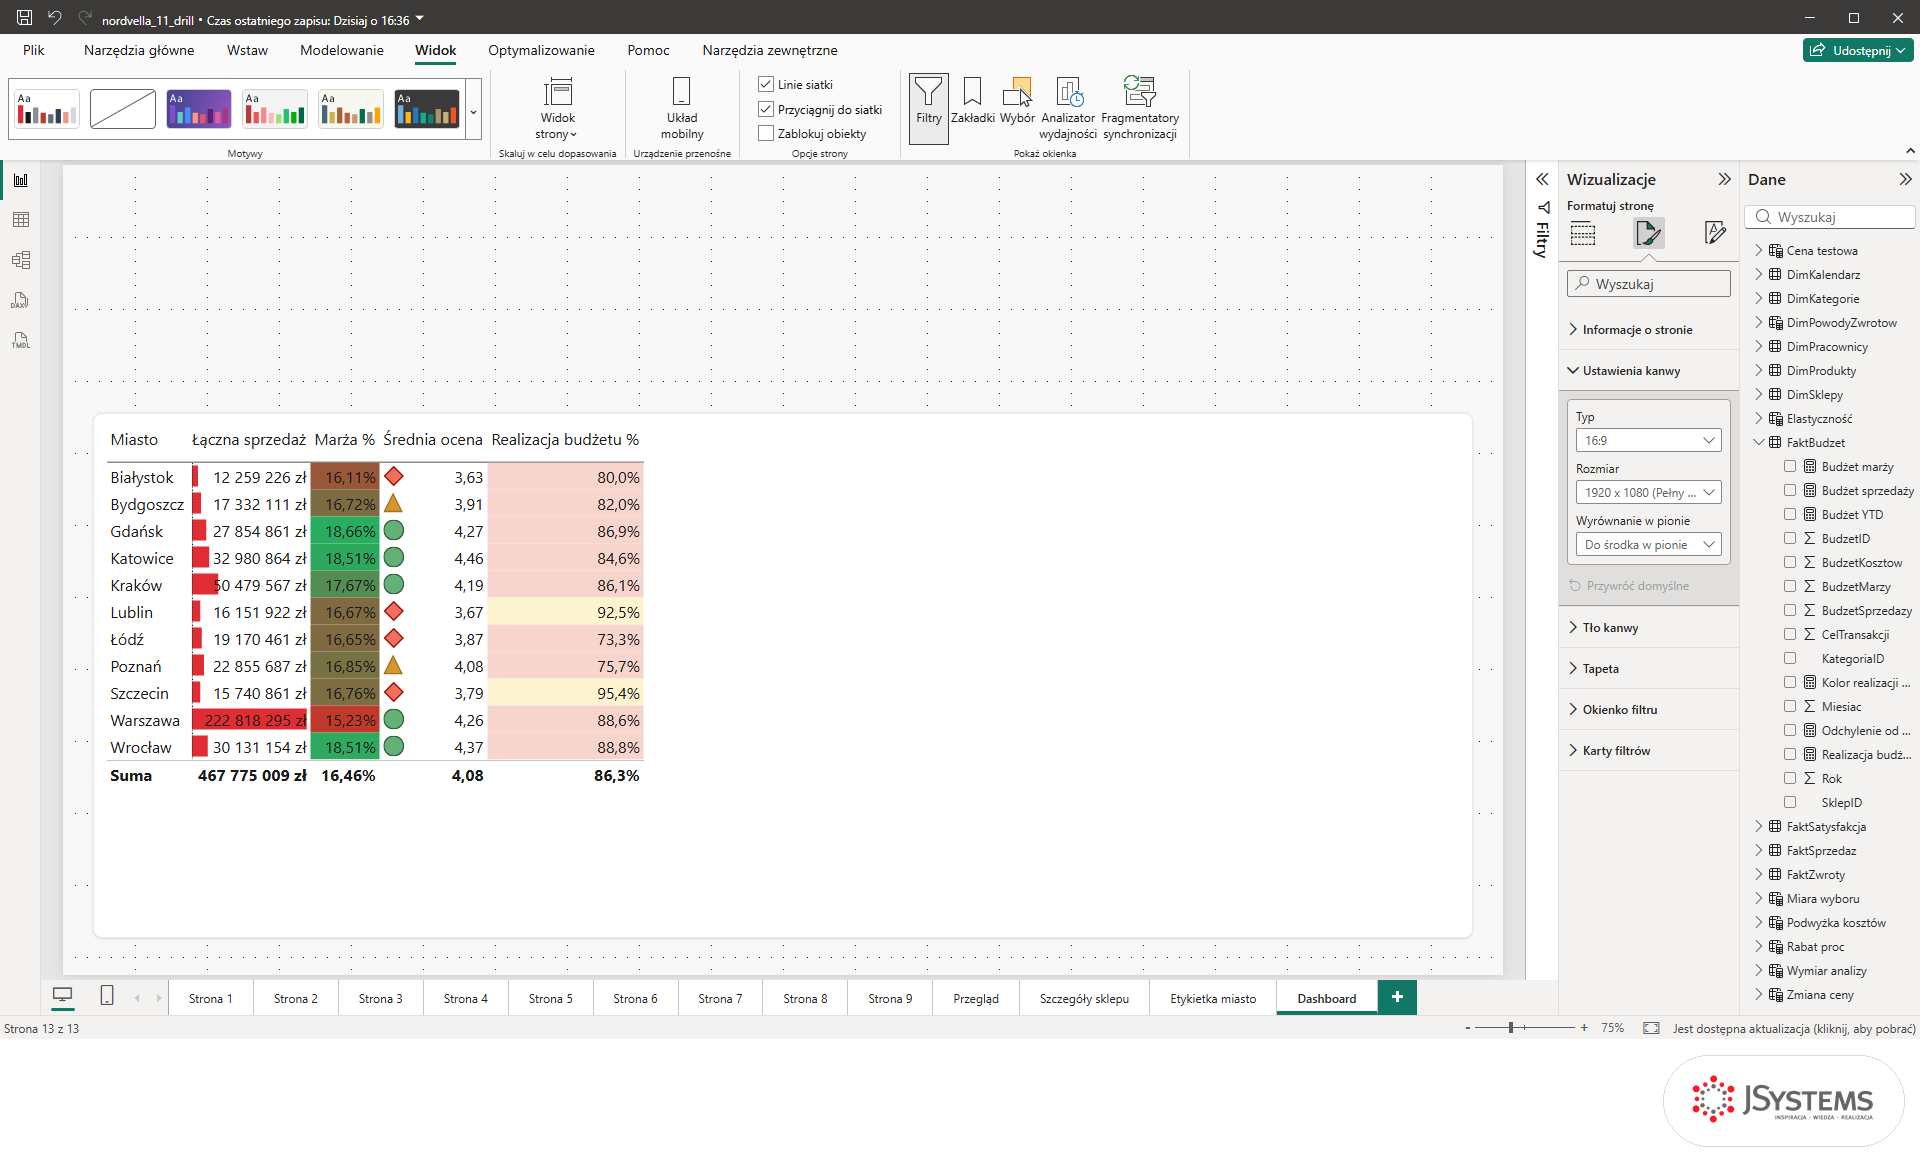
Task: Launch Analizator wydajności
Action: click(1068, 108)
